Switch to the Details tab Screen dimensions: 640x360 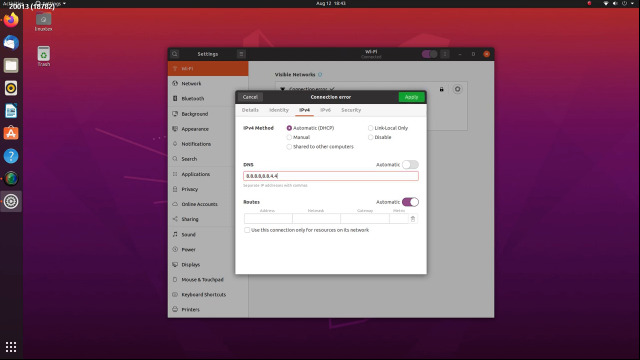tap(250, 110)
